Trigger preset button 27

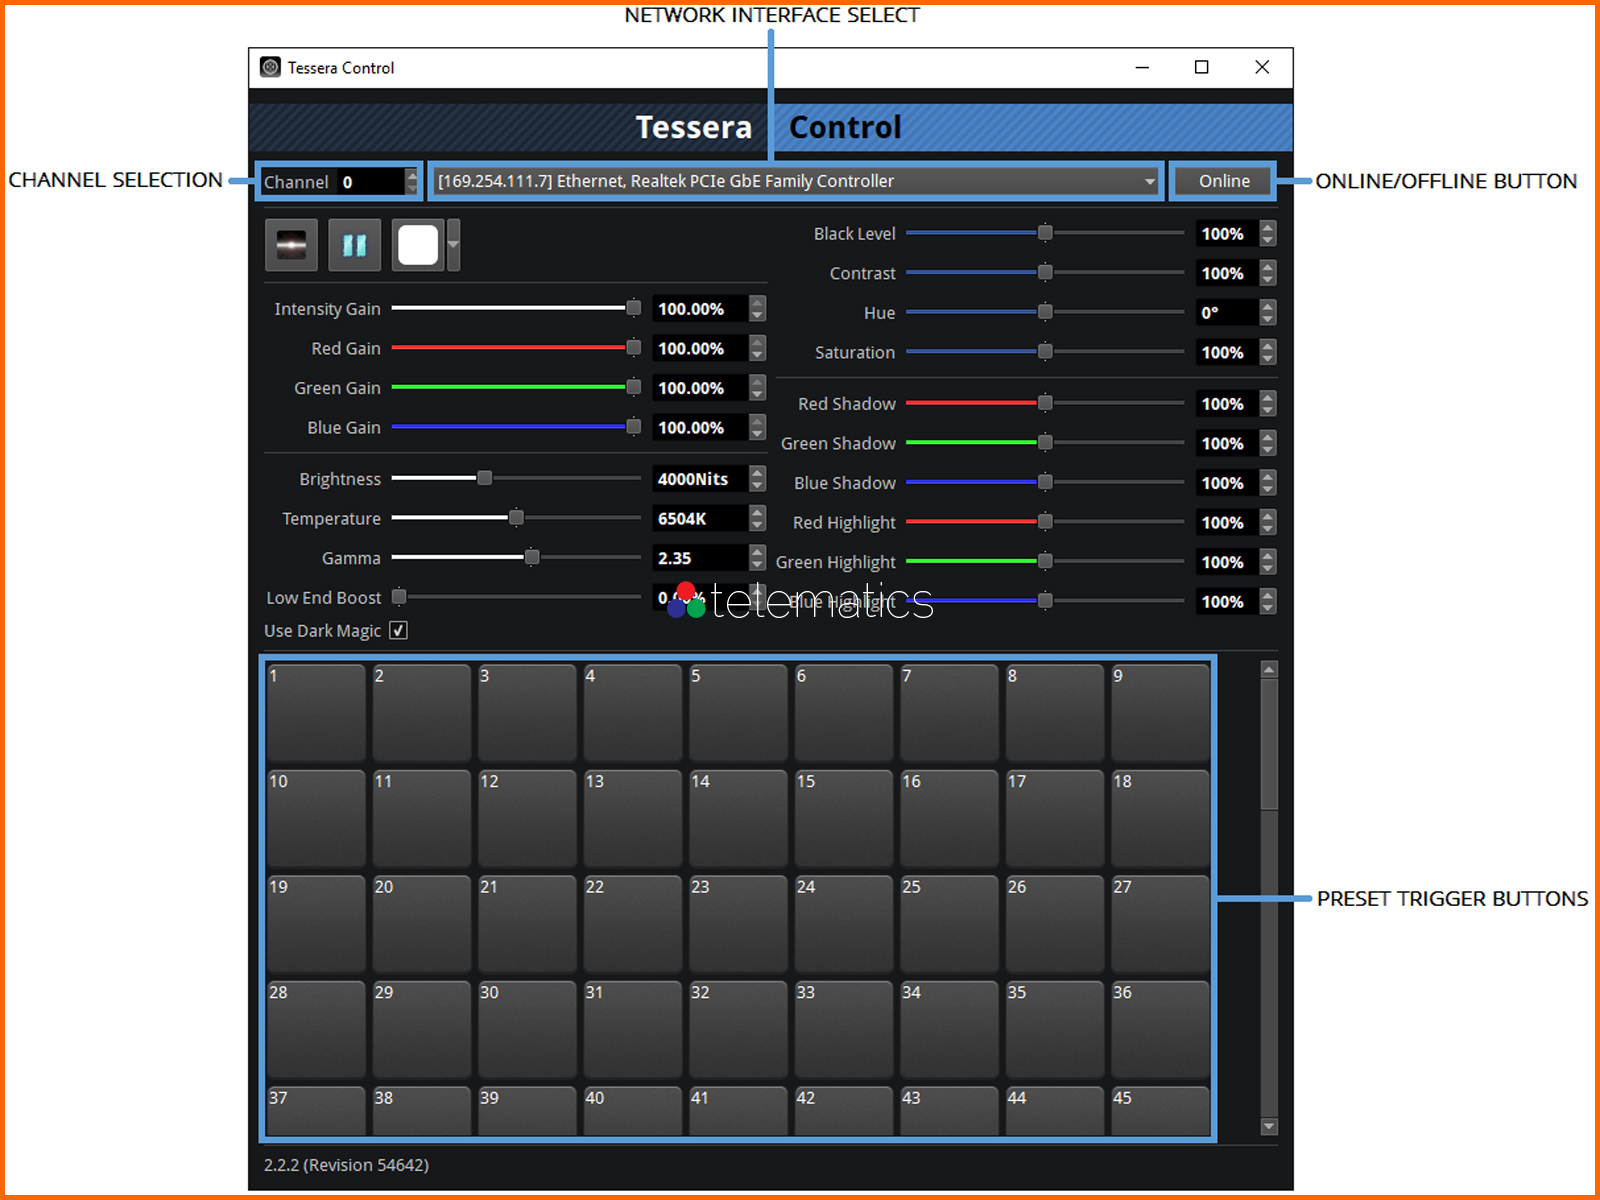[1160, 923]
